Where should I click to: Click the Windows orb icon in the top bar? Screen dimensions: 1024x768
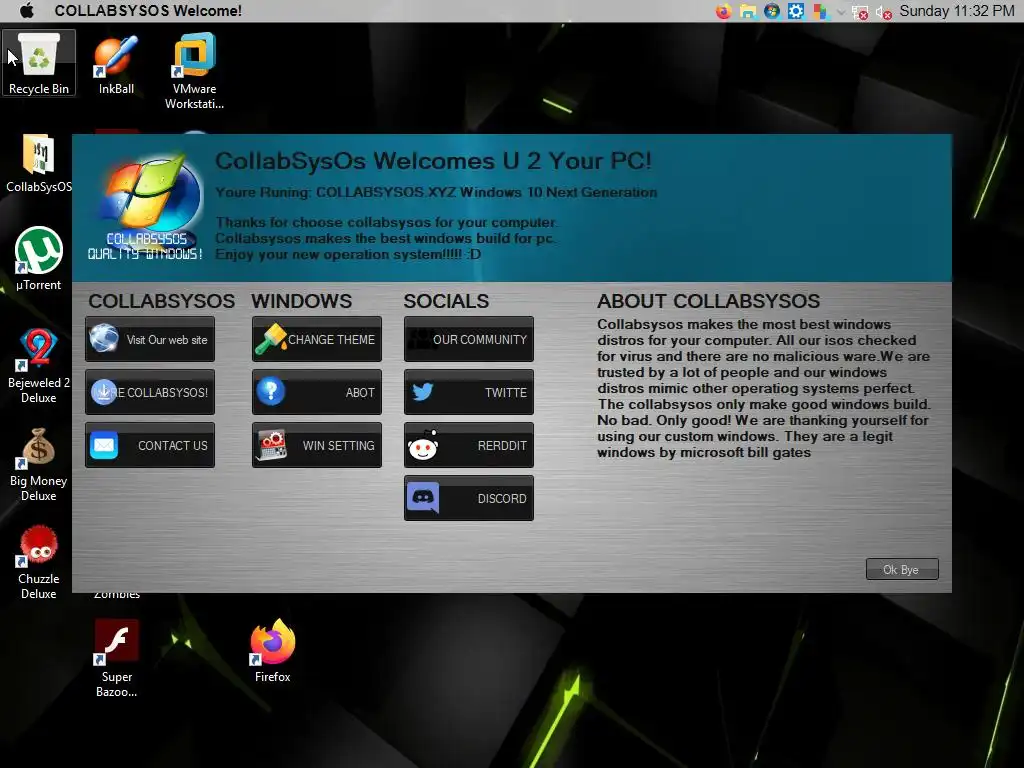coord(772,11)
